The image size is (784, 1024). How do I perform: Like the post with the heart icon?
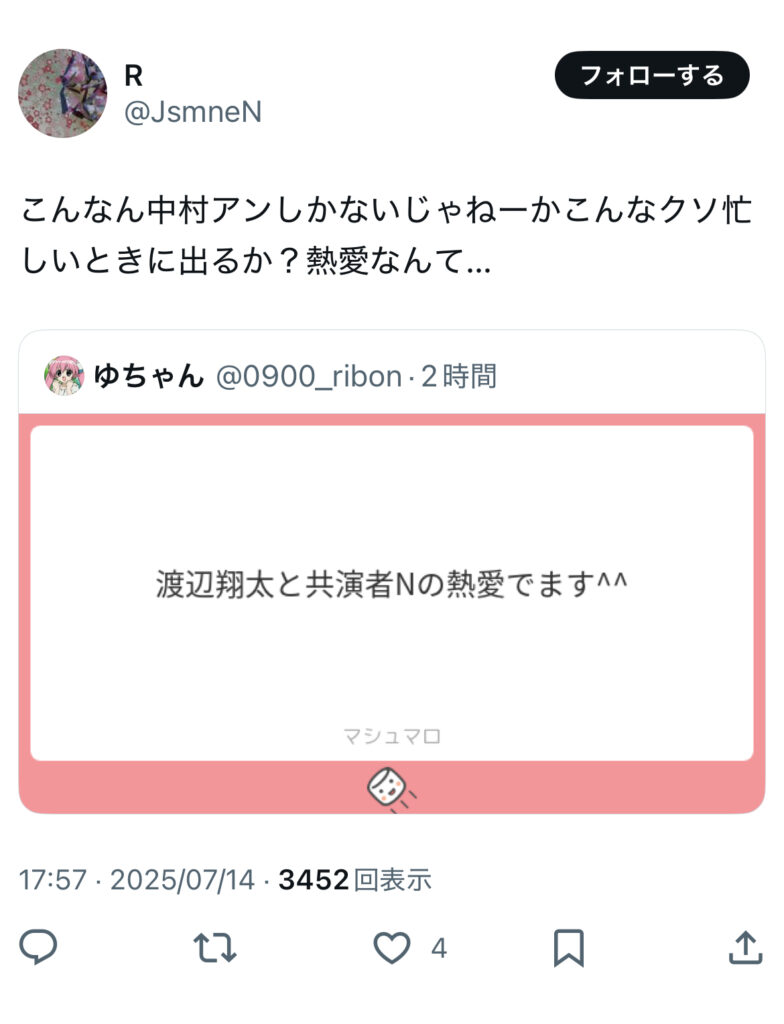(391, 948)
